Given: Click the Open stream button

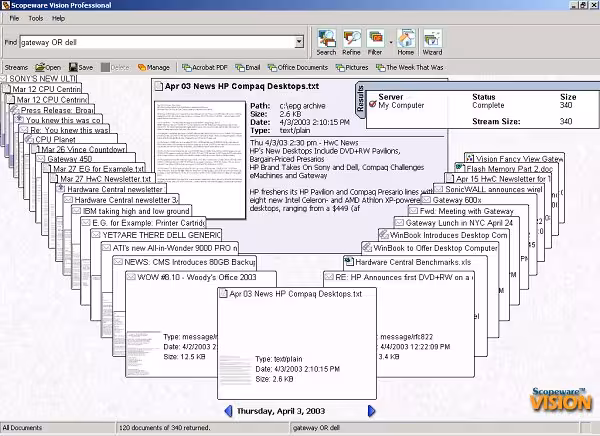Looking at the screenshot, I should [x=48, y=67].
